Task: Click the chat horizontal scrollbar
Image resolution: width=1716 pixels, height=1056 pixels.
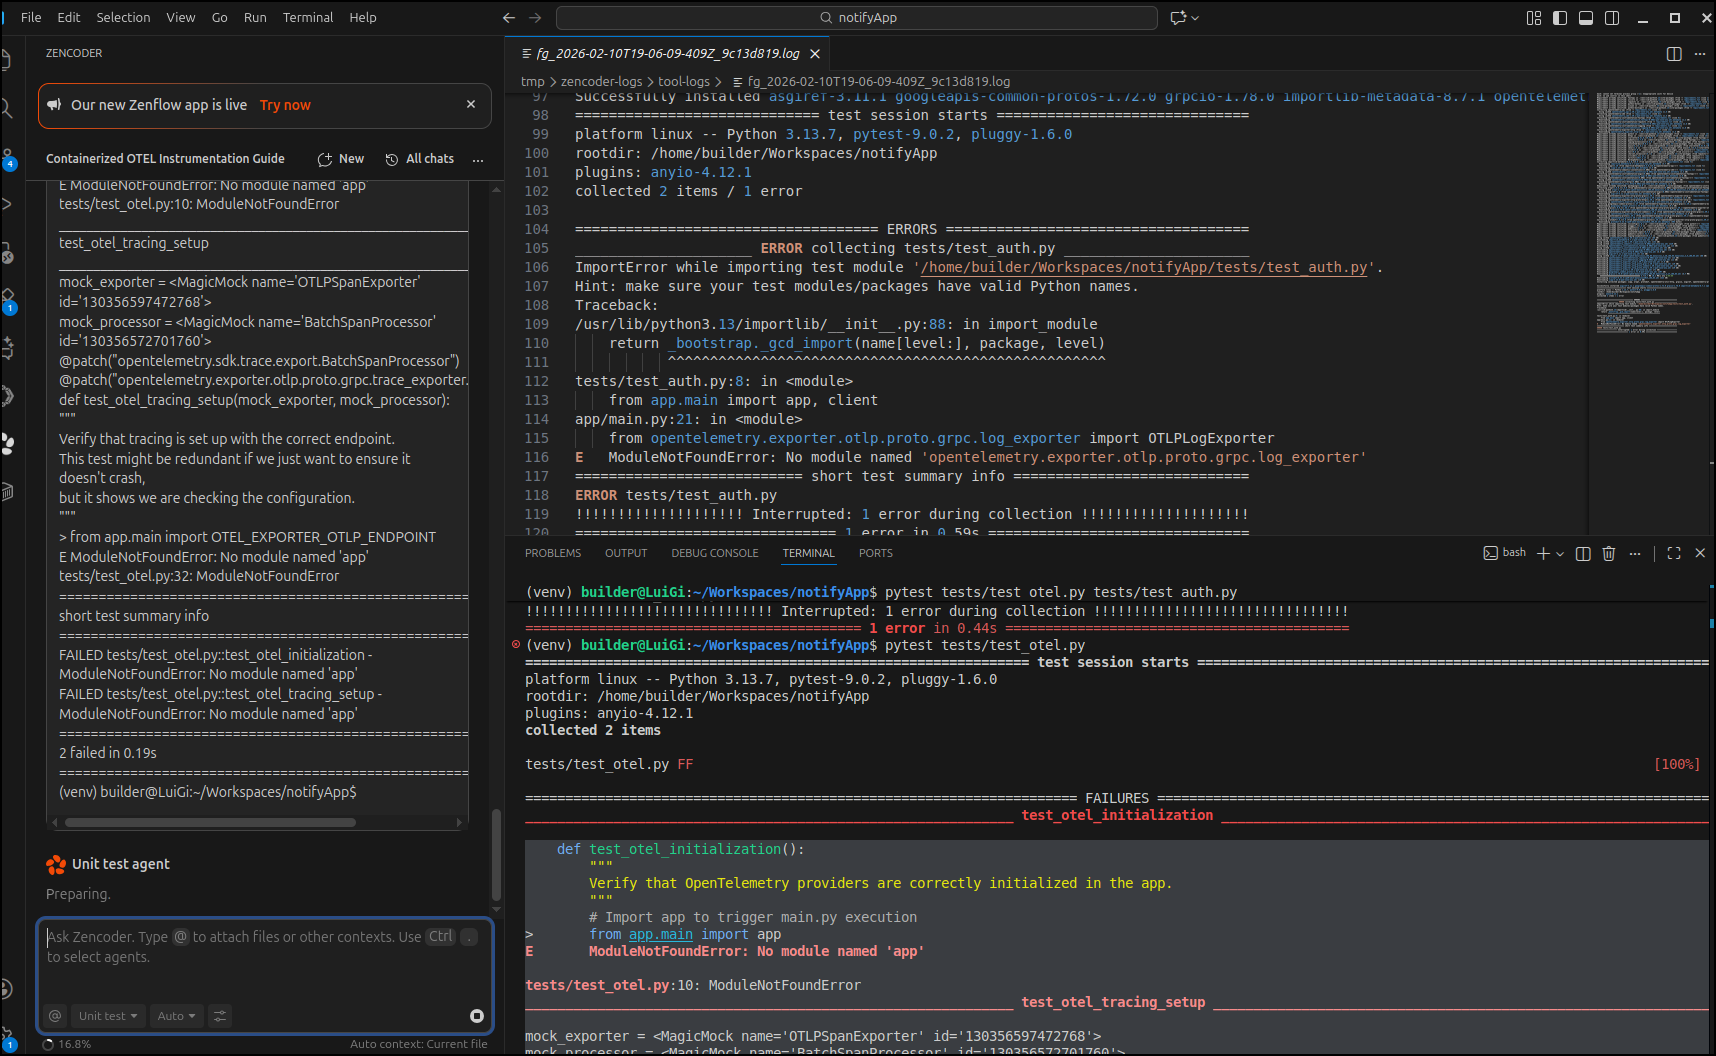Action: [x=210, y=823]
